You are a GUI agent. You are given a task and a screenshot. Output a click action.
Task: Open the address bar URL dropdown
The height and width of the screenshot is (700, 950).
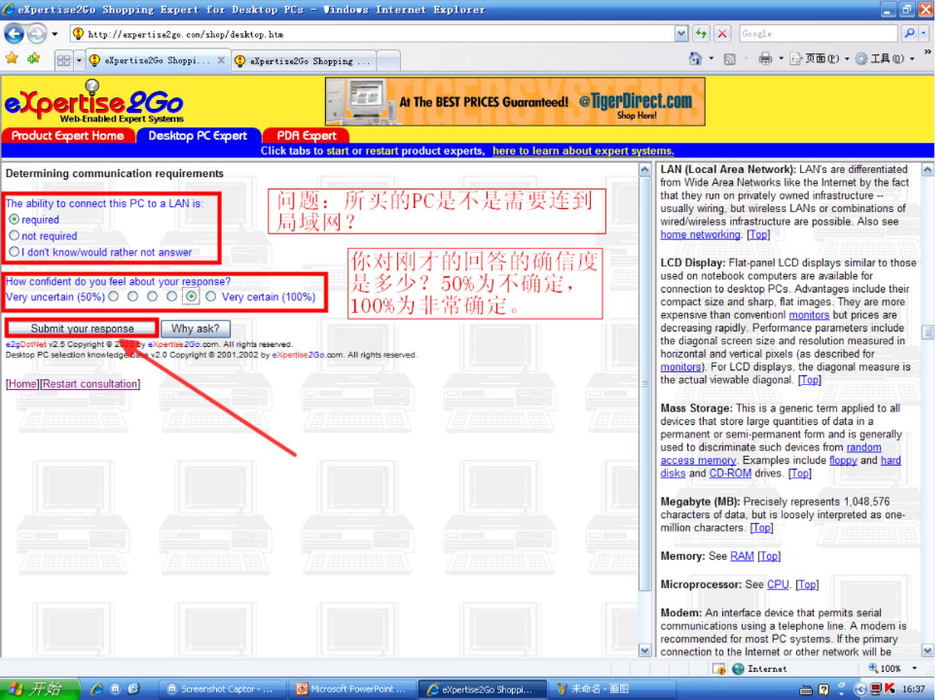pyautogui.click(x=681, y=34)
